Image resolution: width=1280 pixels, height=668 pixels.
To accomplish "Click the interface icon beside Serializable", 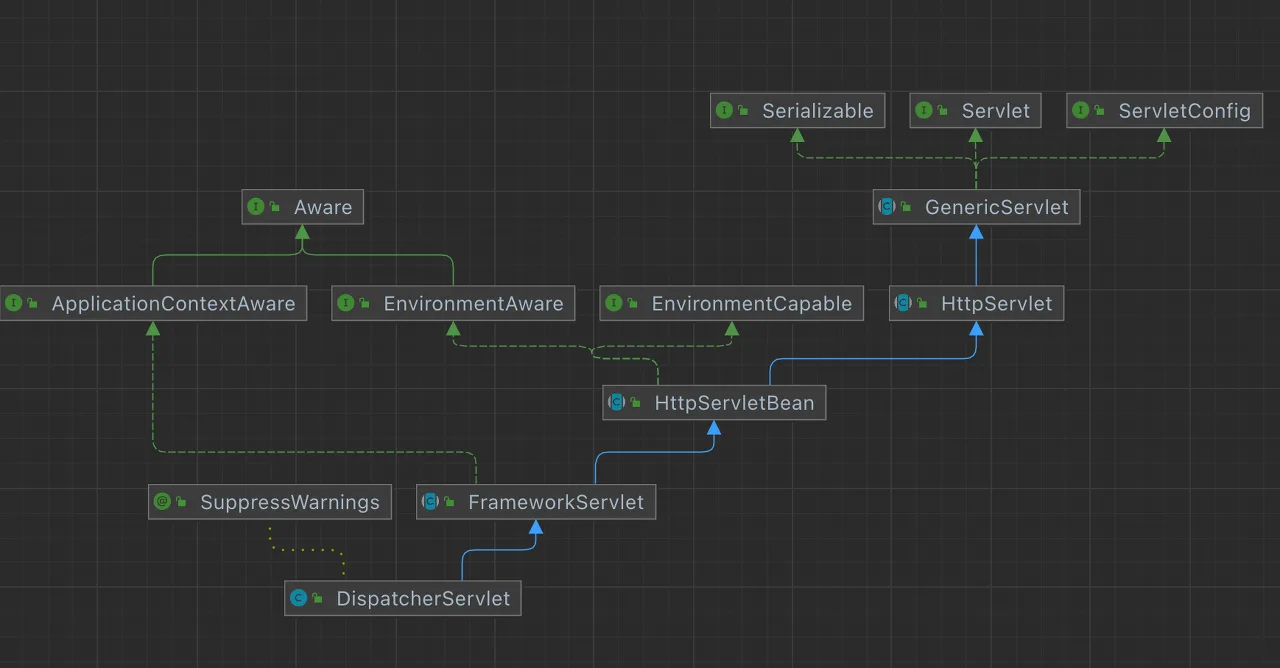I will tap(724, 111).
